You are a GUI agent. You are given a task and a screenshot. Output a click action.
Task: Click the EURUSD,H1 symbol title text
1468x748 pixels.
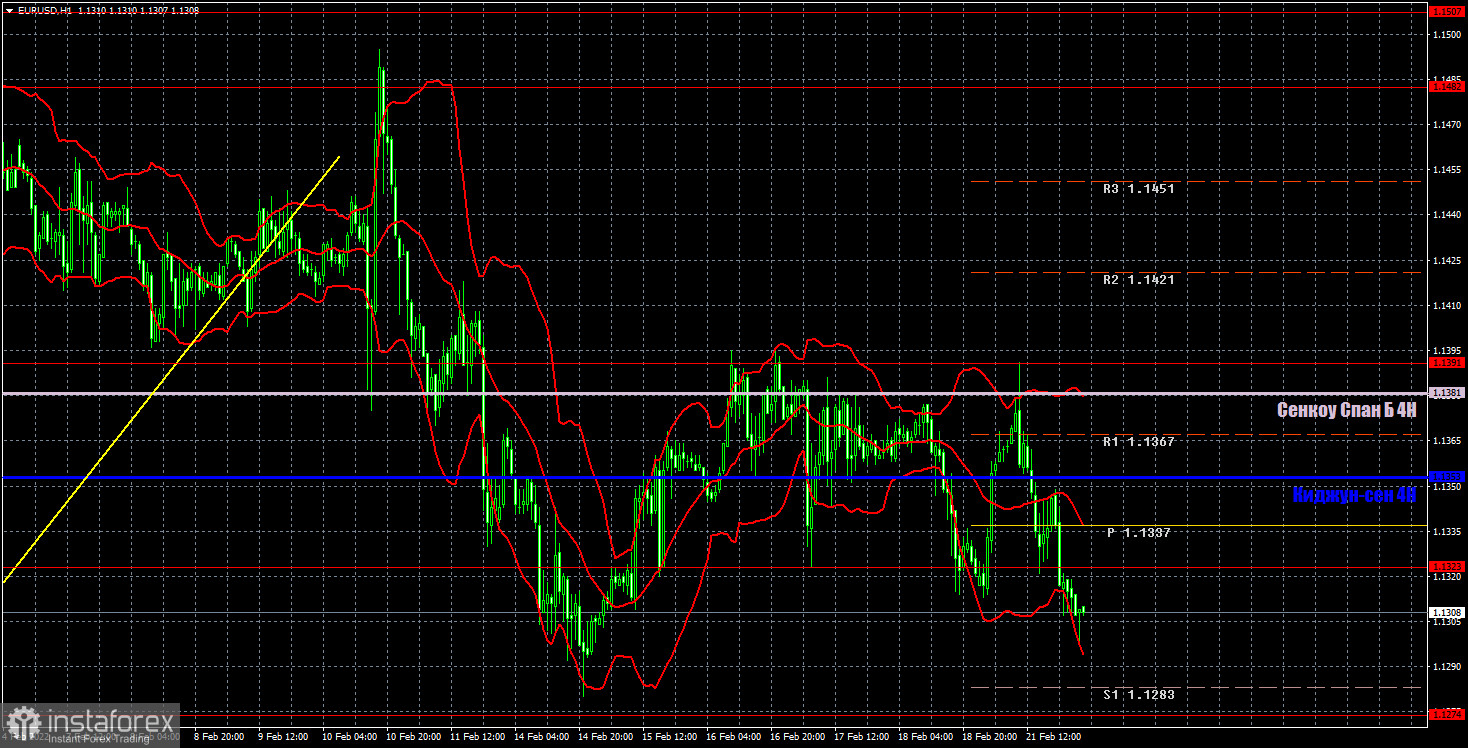tap(44, 9)
